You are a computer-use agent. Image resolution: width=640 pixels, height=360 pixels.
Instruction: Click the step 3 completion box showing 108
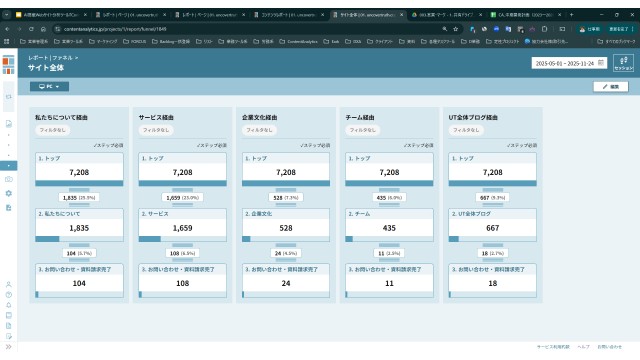(182, 280)
